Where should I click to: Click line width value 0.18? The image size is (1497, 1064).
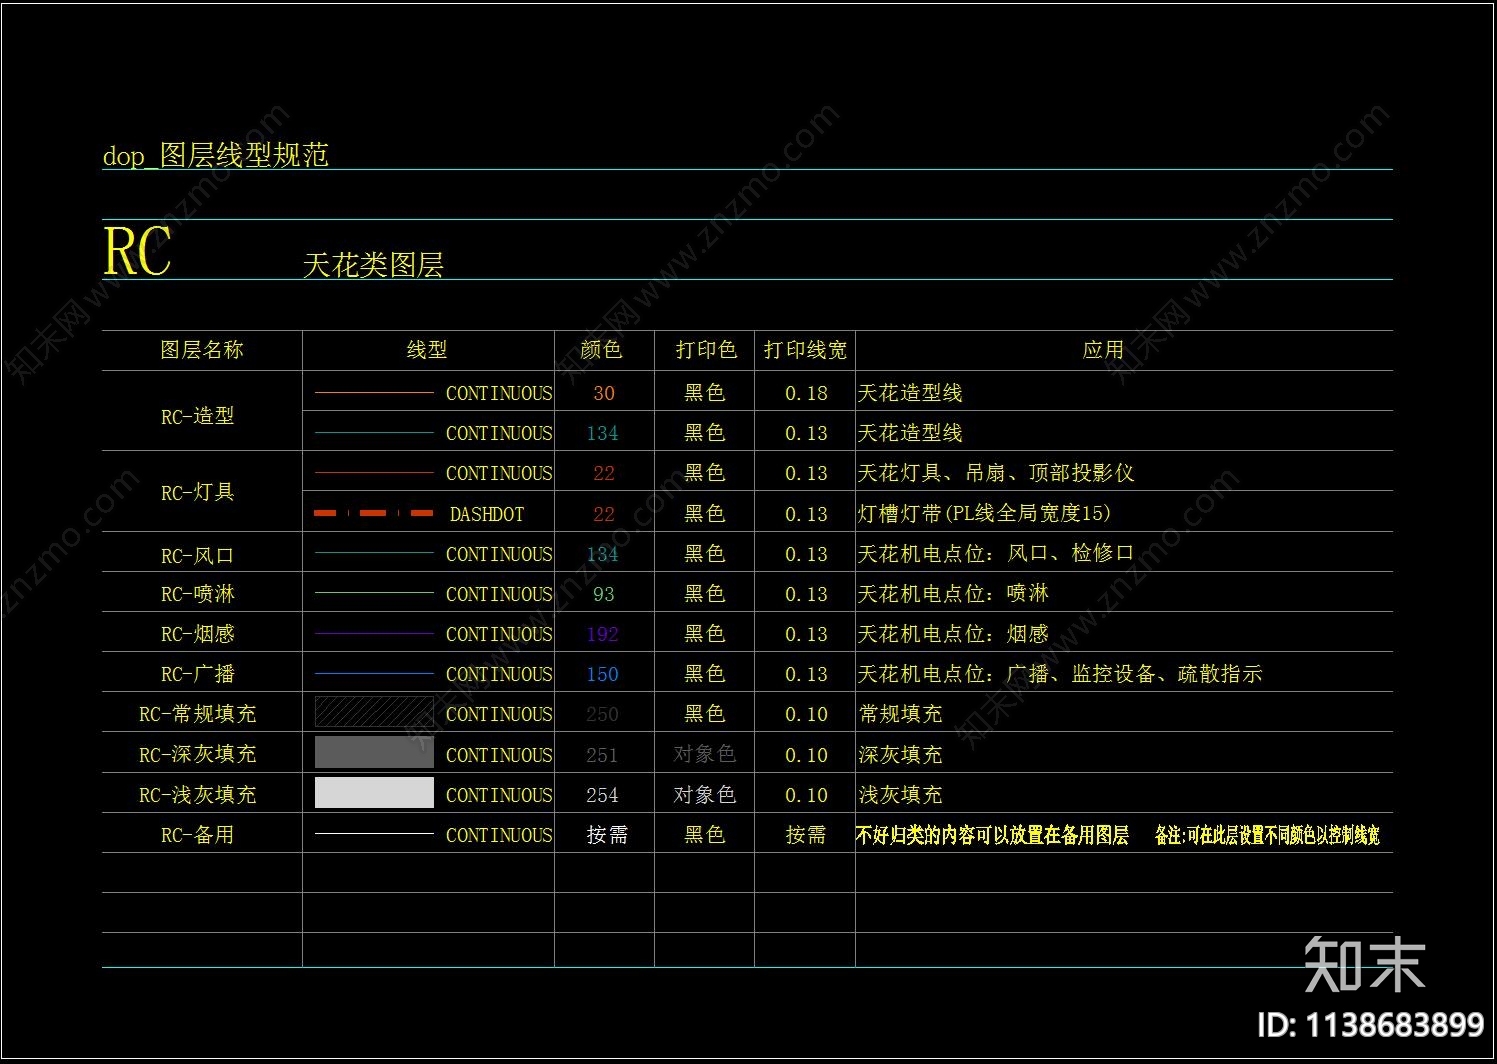click(x=806, y=393)
